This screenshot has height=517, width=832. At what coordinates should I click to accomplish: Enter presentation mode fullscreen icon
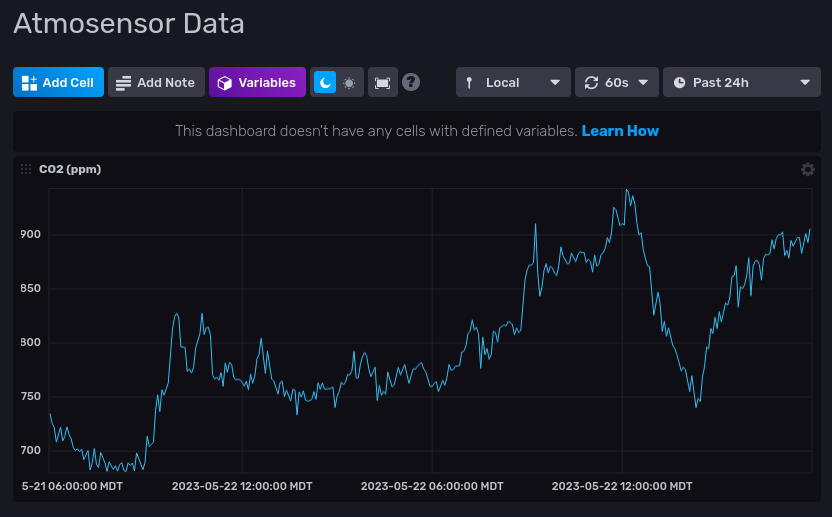coord(382,82)
